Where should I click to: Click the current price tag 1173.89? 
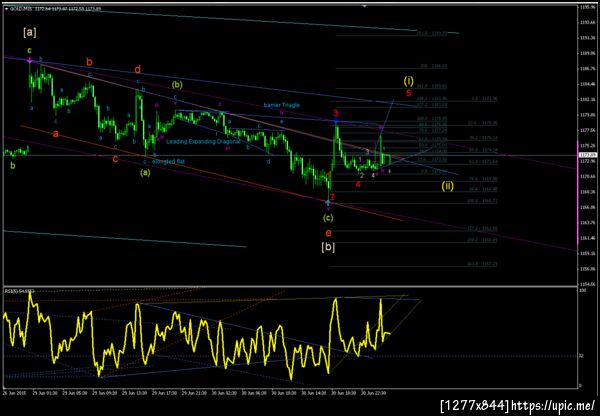[x=588, y=155]
